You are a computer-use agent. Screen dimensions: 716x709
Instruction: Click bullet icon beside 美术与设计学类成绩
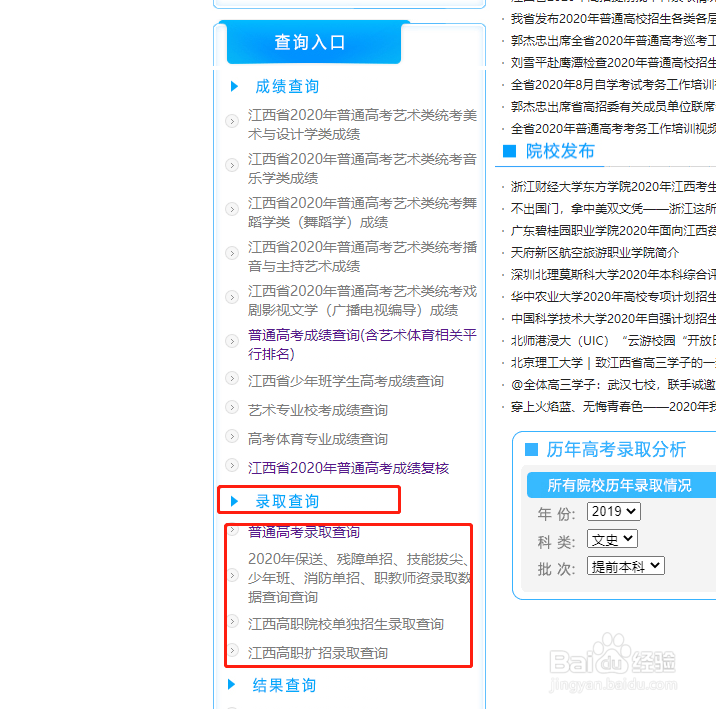point(232,121)
